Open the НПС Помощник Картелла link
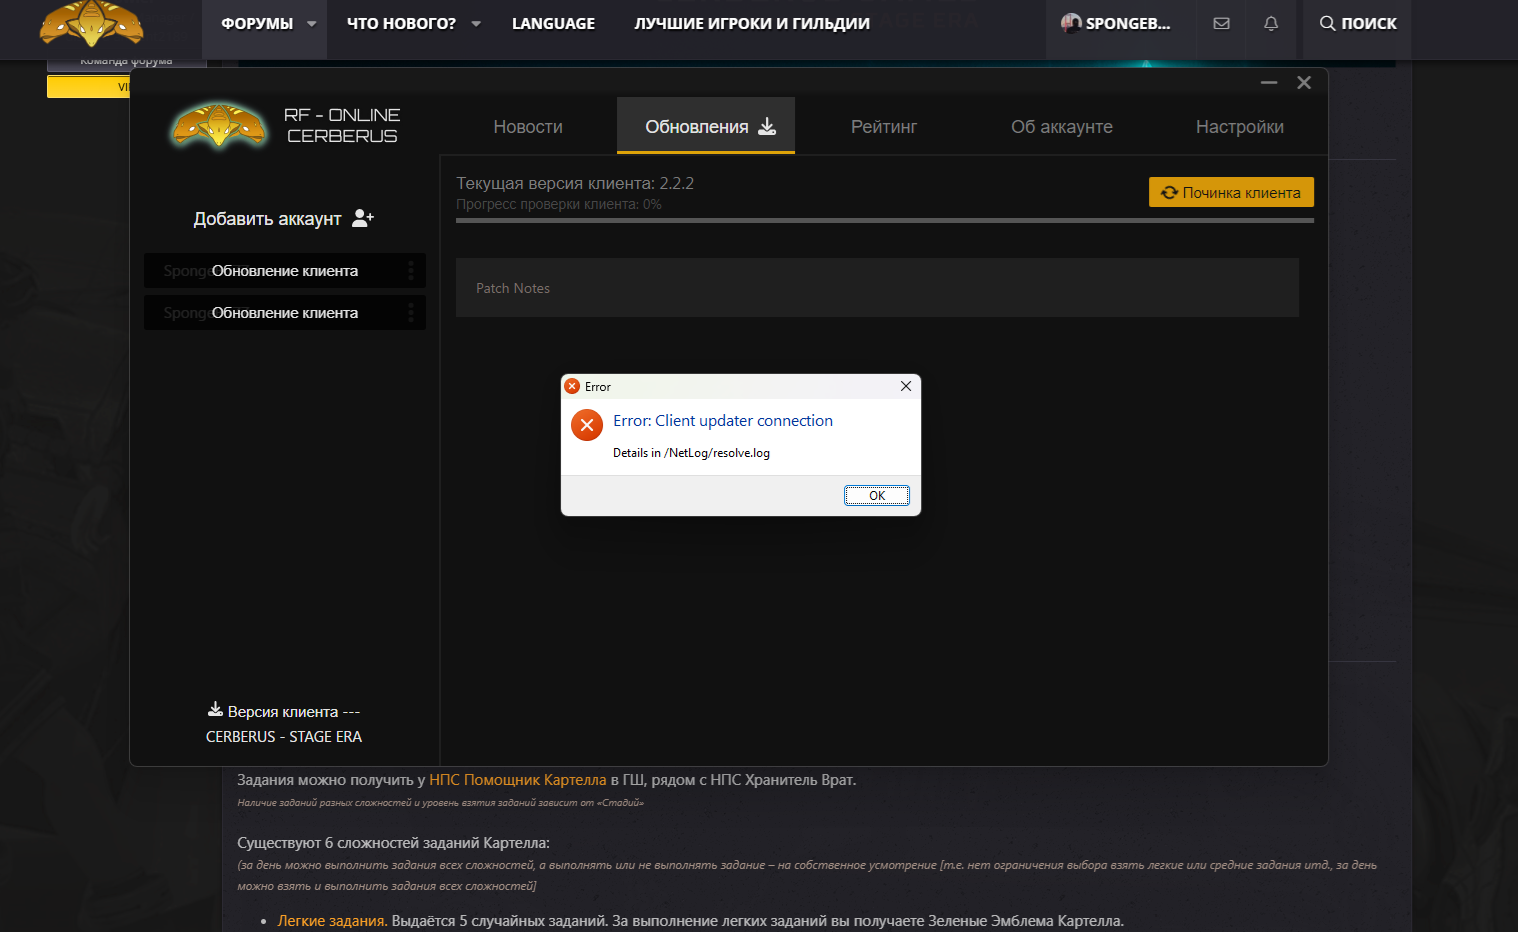The image size is (1518, 932). (517, 780)
